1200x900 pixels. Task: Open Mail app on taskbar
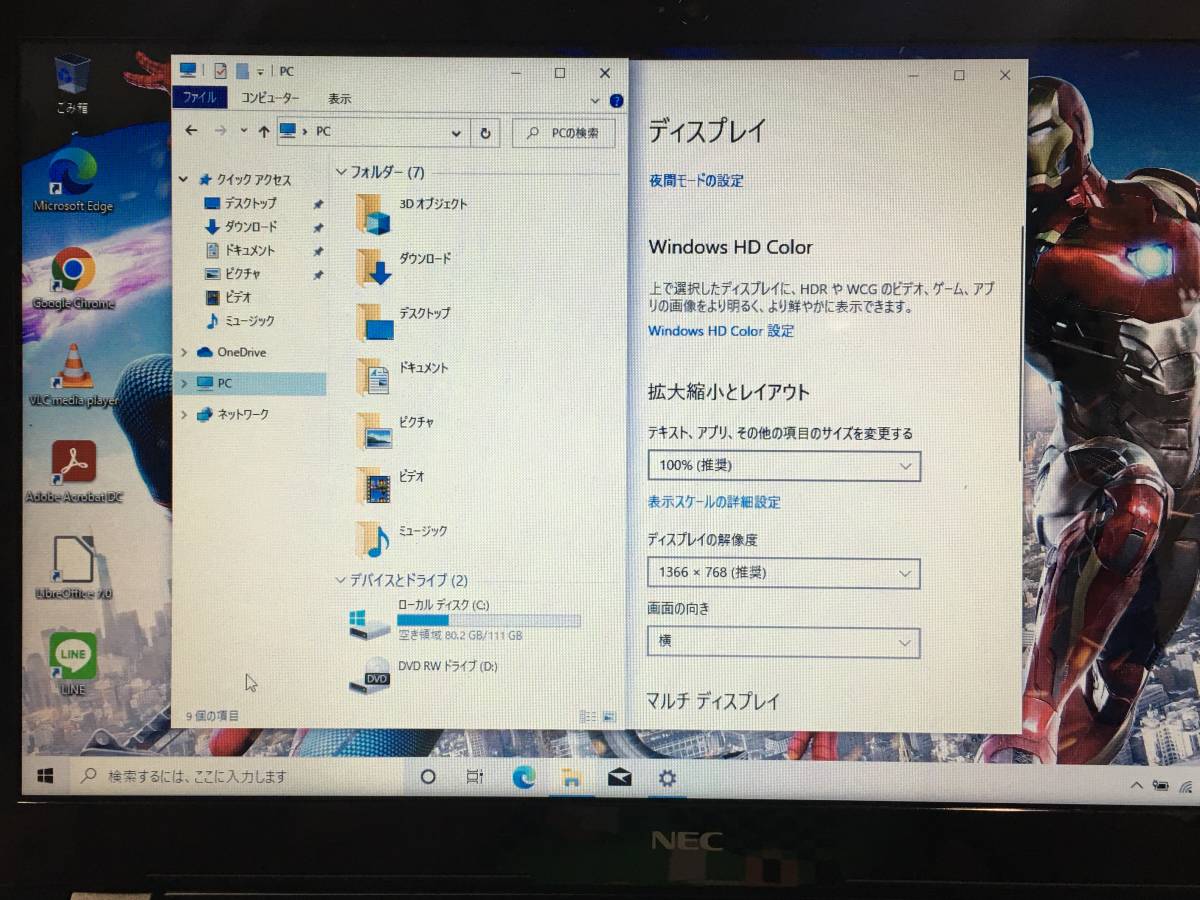click(619, 777)
